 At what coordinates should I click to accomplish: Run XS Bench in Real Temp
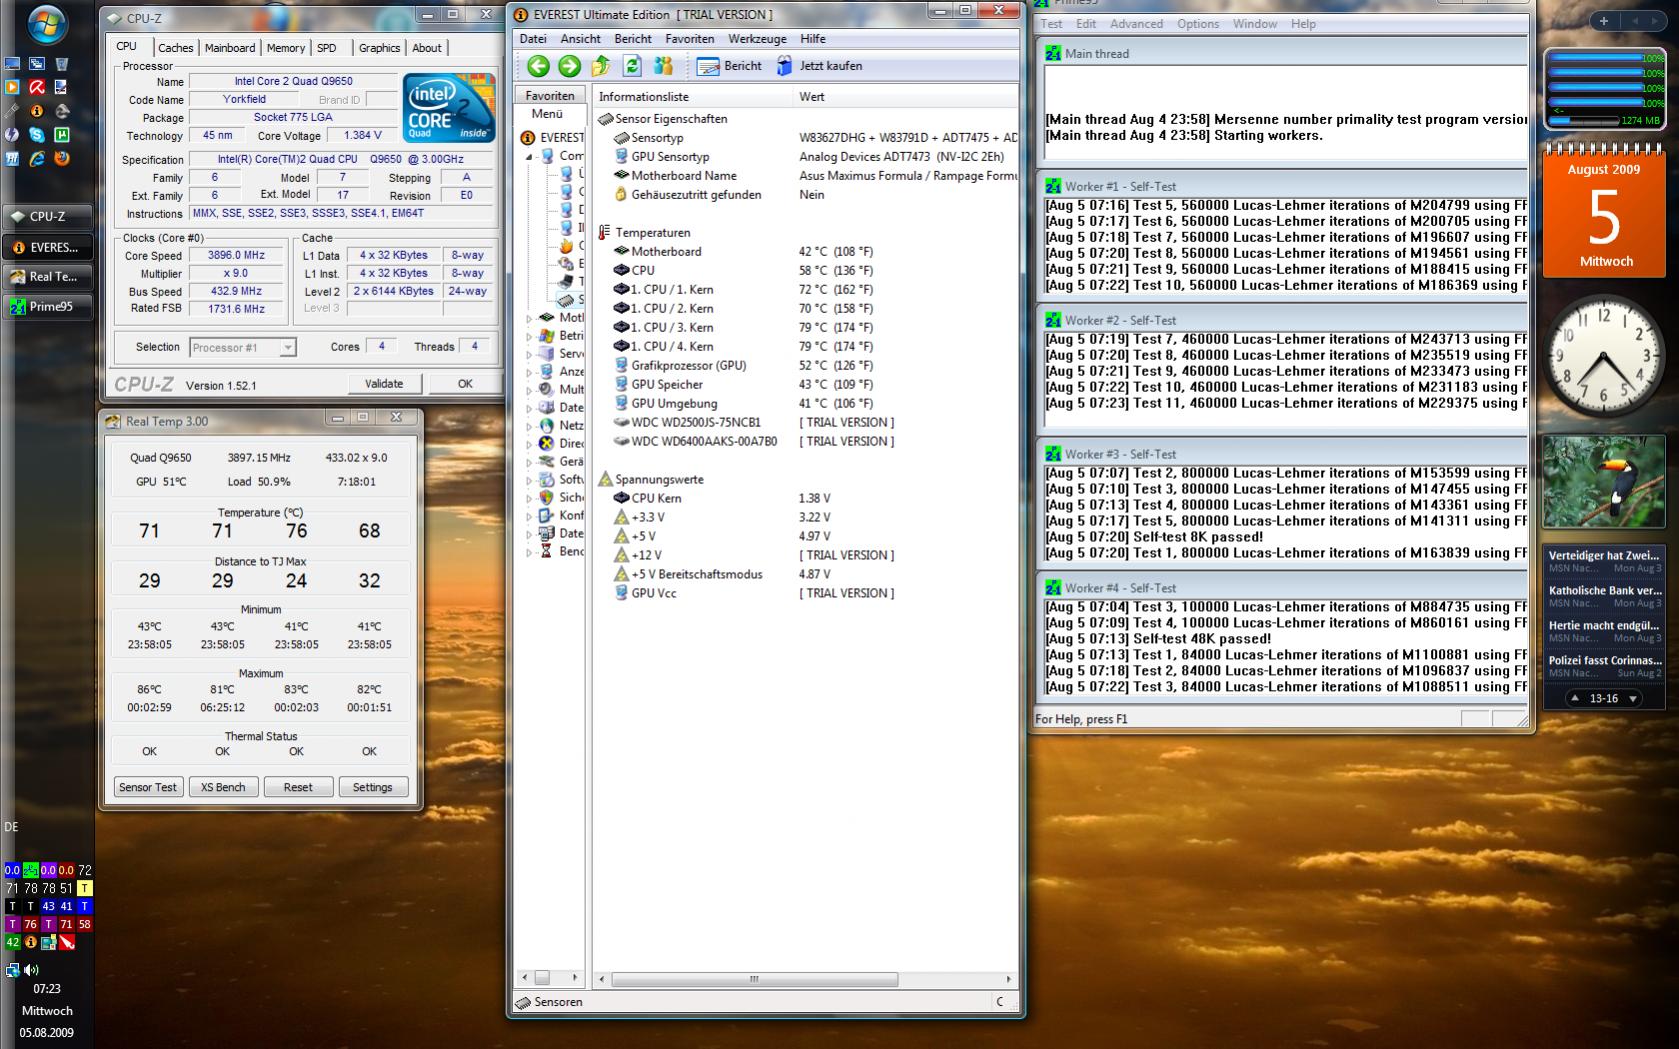click(223, 787)
